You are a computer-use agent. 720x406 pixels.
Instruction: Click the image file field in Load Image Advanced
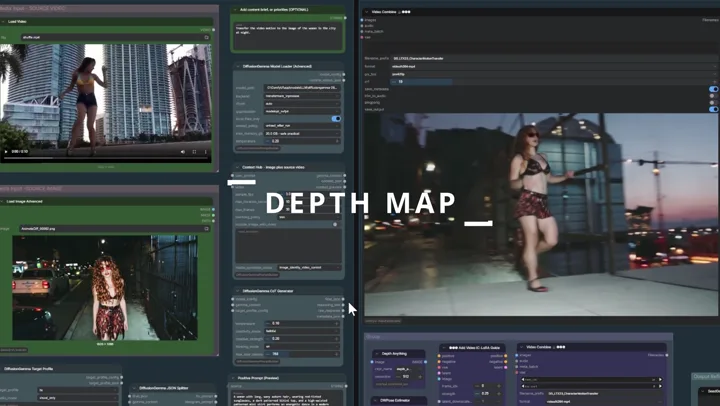click(115, 228)
